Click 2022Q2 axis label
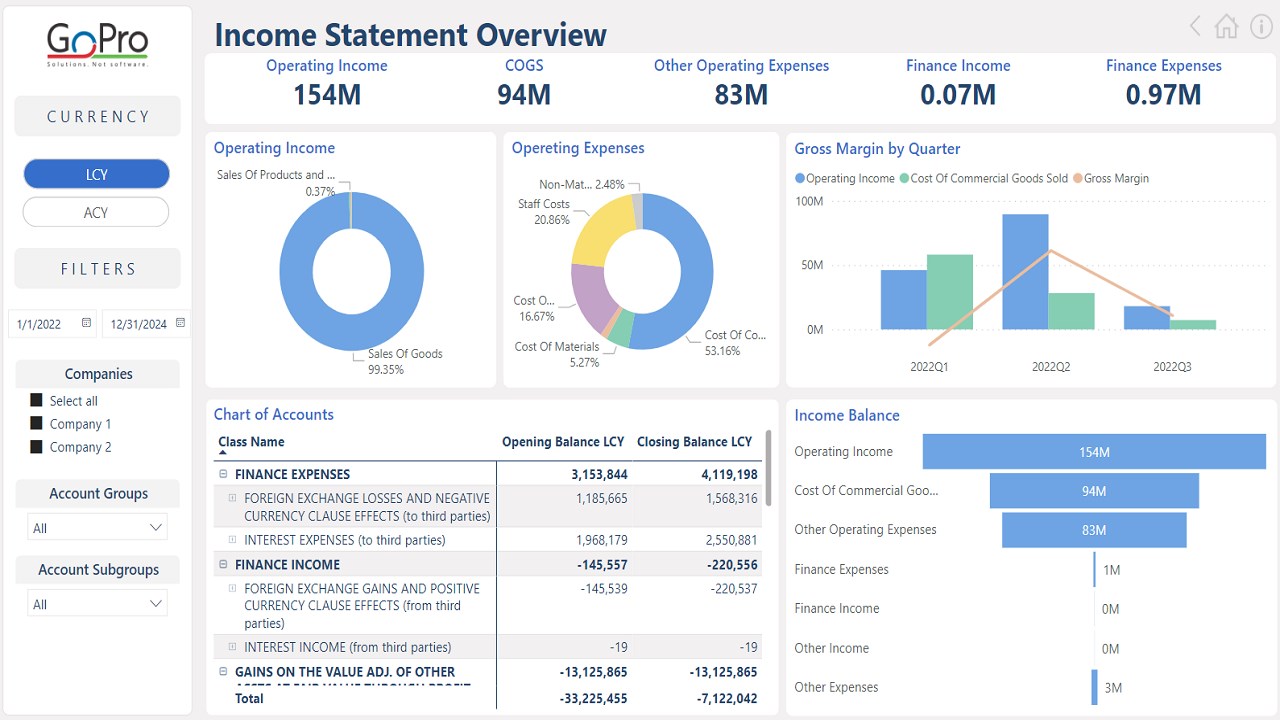 pyautogui.click(x=1051, y=367)
